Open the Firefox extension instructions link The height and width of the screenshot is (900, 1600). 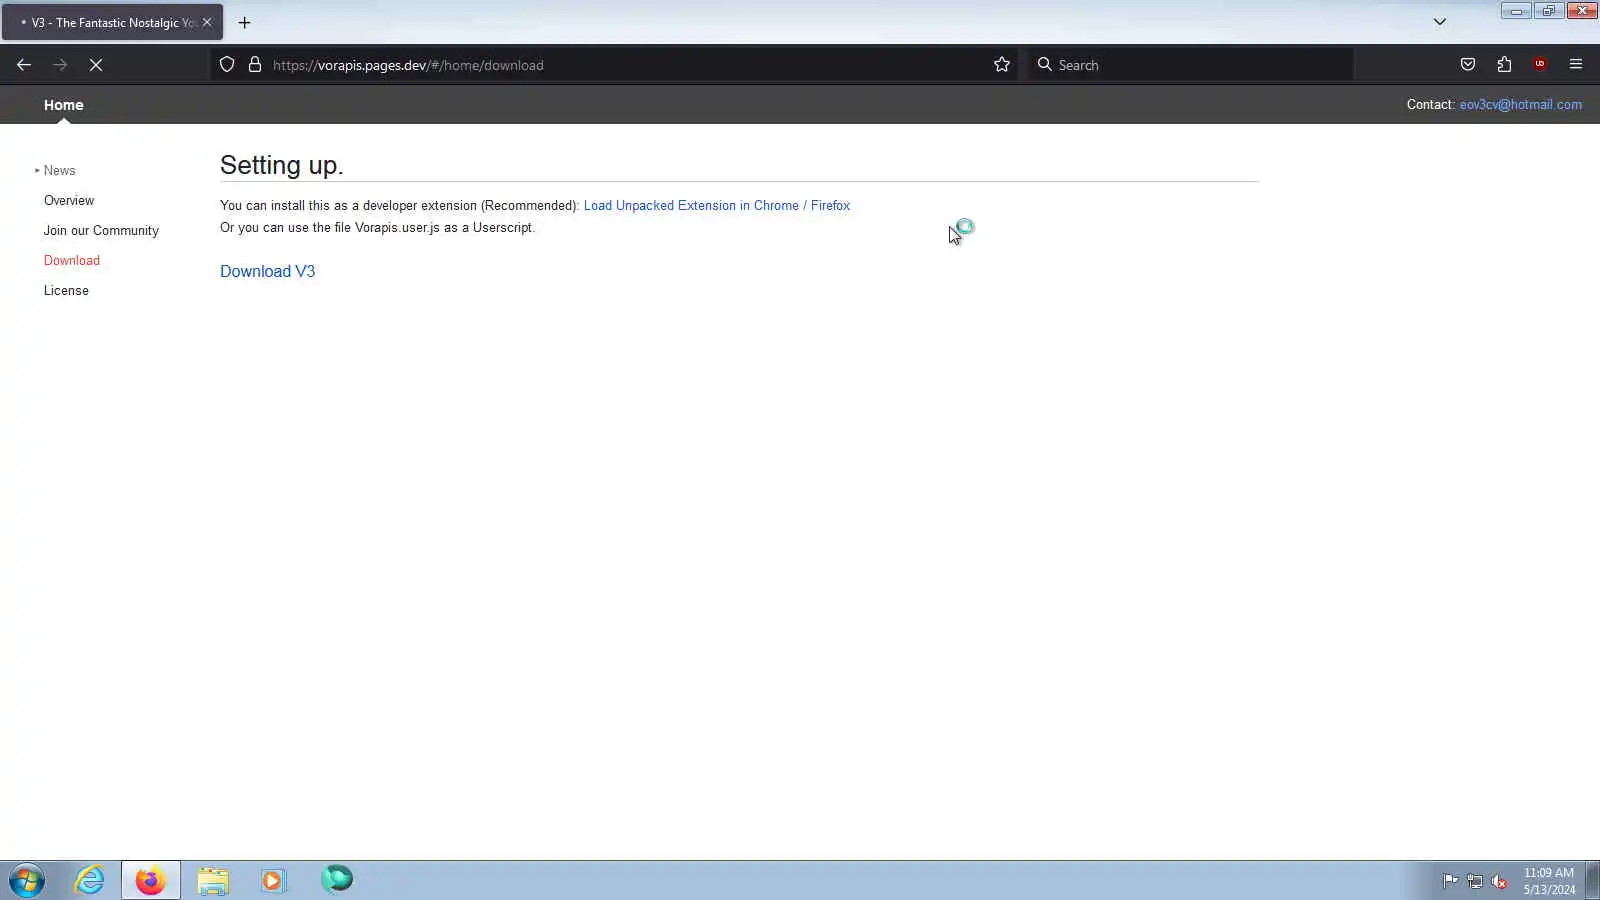pos(830,206)
